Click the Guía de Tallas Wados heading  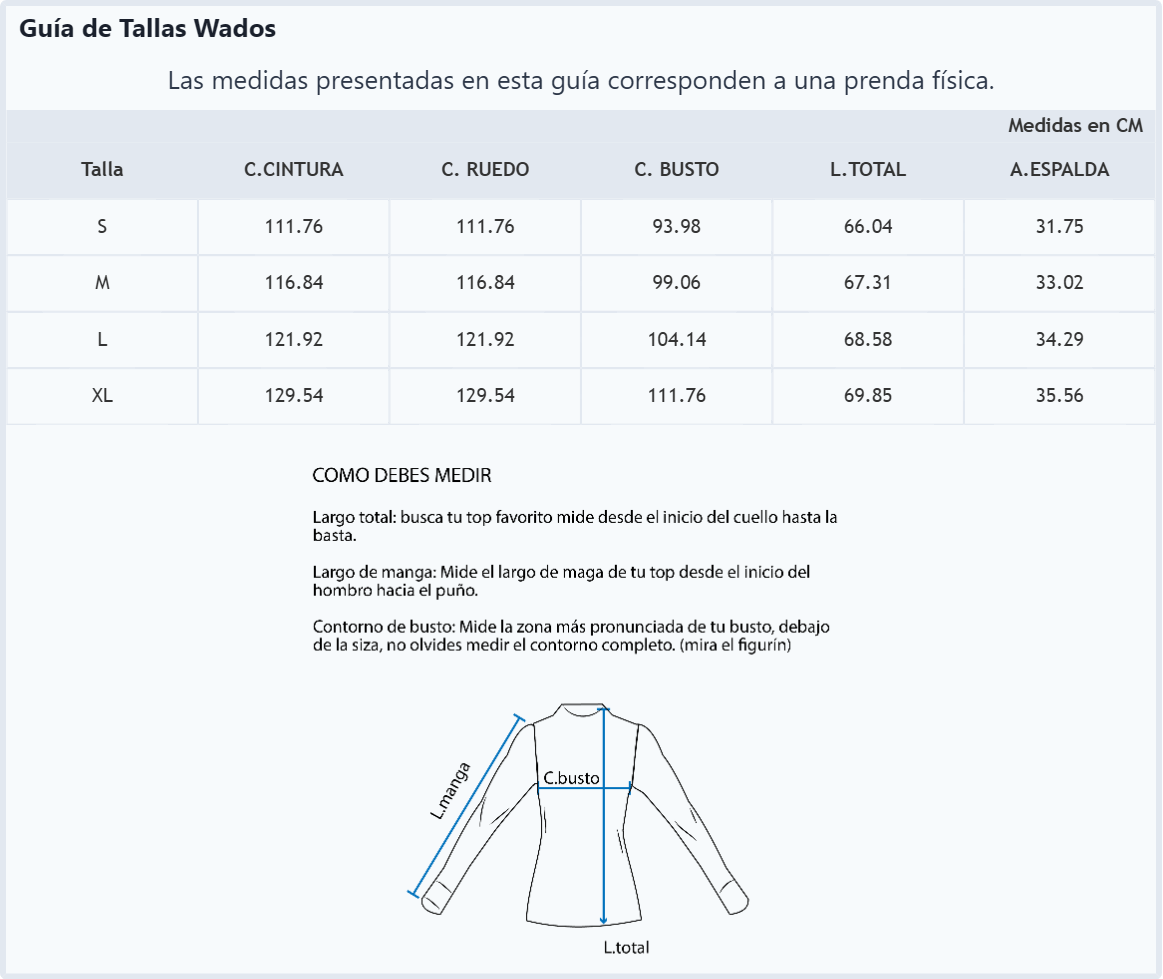point(148,28)
